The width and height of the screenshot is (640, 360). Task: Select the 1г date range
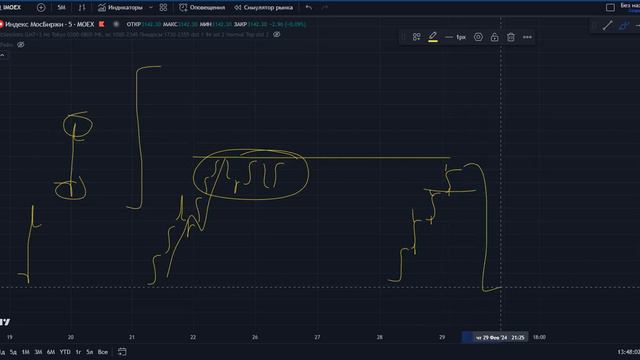tap(78, 352)
